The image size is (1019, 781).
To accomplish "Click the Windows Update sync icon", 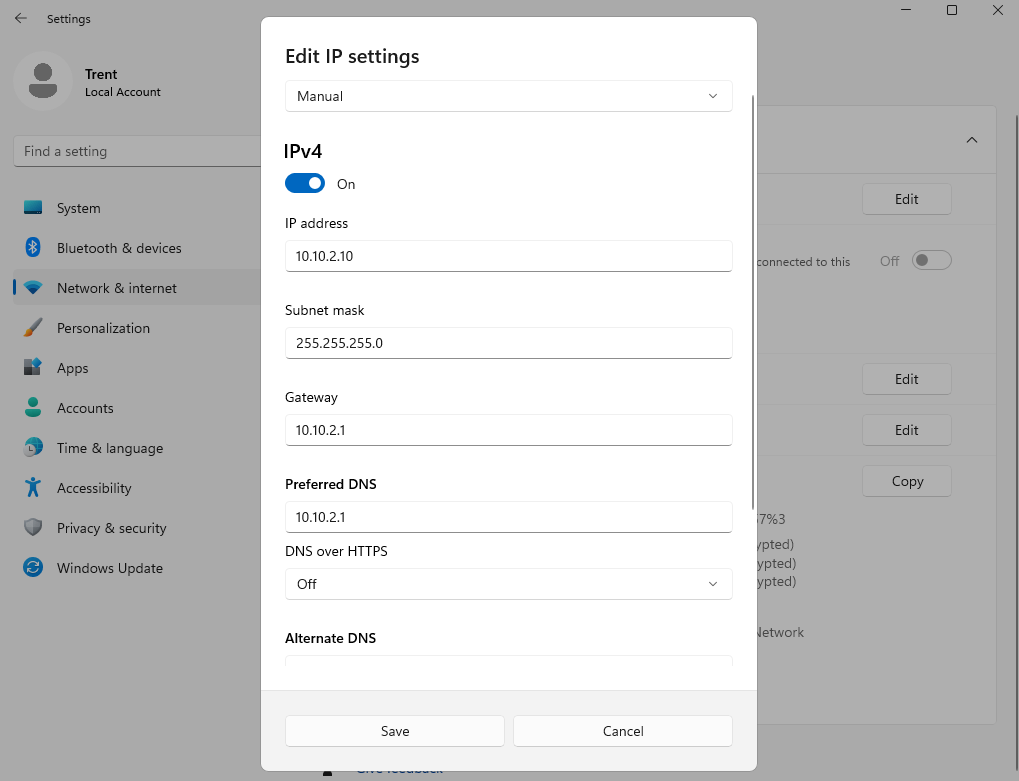I will click(33, 568).
